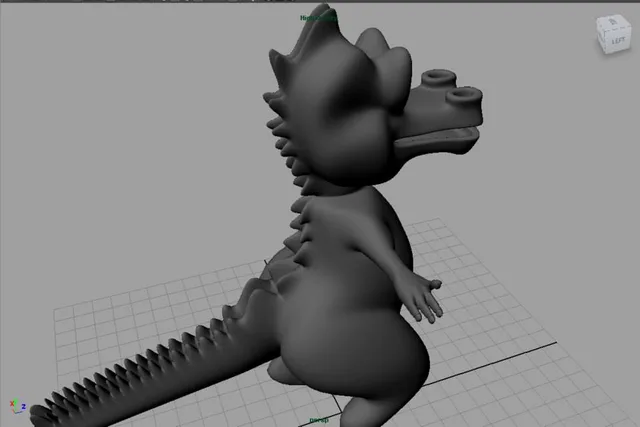Click the top face of the ViewCube
The image size is (640, 427).
(x=612, y=22)
